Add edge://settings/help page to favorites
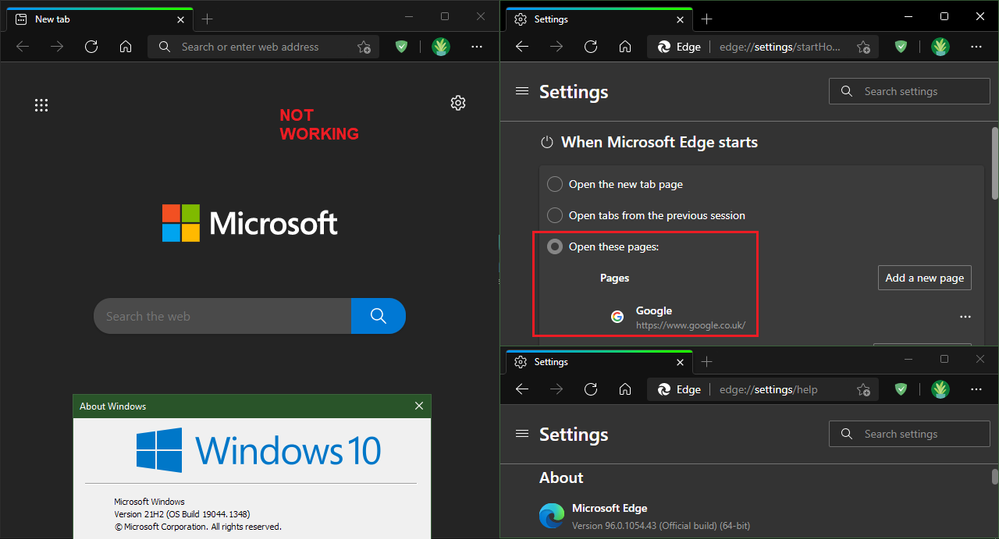The image size is (999, 539). [x=863, y=389]
